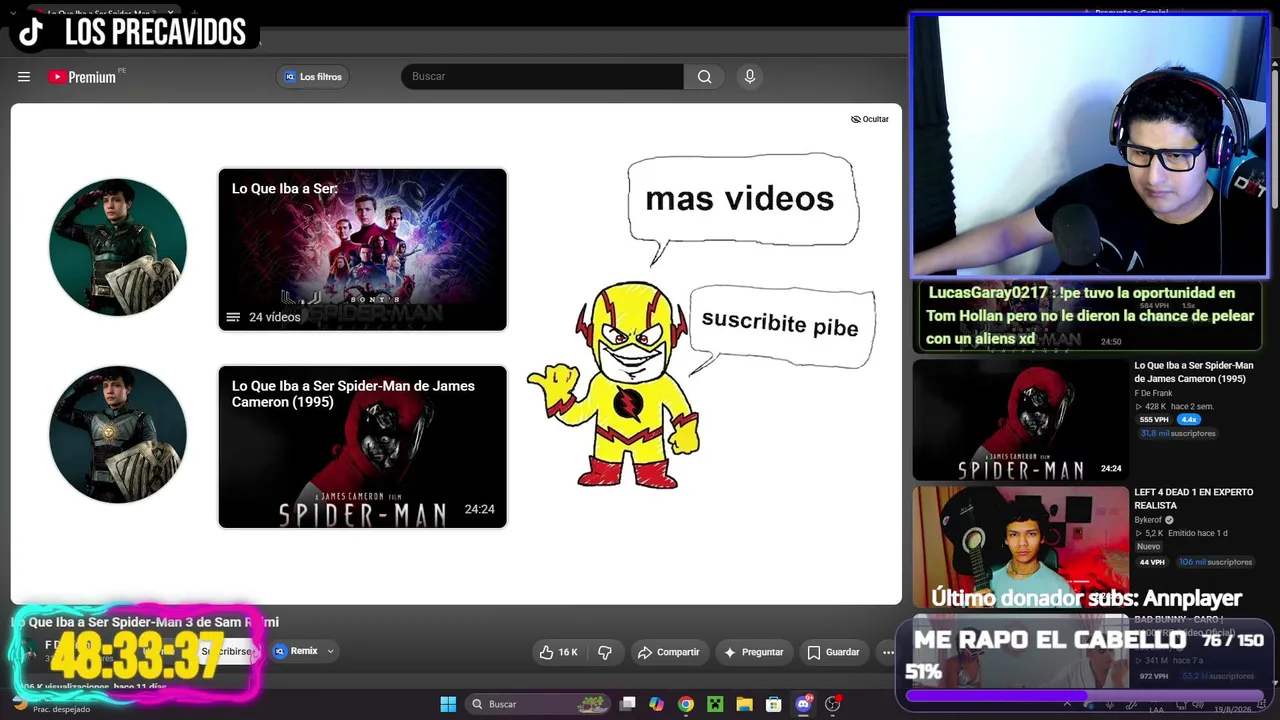
Task: Open James Cameron Spider-Man end-screen card
Action: 363,447
